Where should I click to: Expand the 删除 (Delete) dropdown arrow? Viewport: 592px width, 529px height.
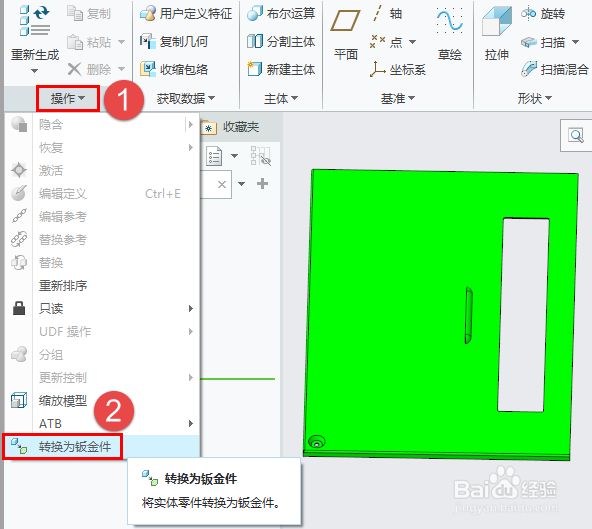pos(122,69)
